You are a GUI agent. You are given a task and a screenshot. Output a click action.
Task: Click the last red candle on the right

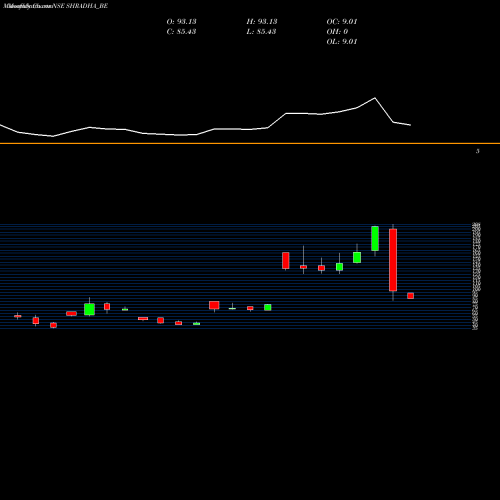coord(411,296)
